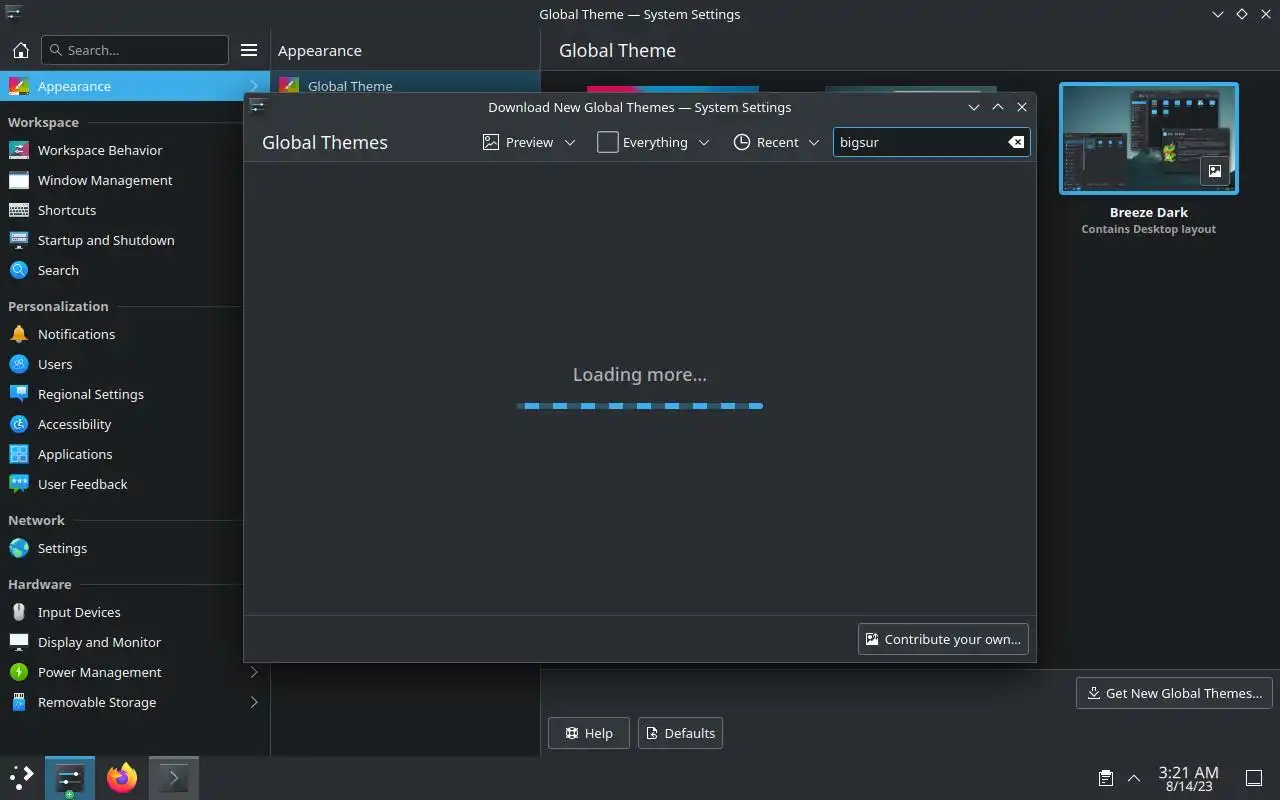Click the Defaults button
Viewport: 1280px width, 800px height.
pyautogui.click(x=680, y=733)
